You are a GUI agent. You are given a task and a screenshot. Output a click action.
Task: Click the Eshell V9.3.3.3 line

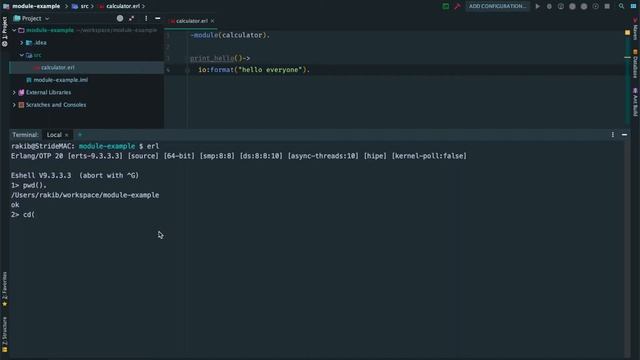(x=75, y=176)
